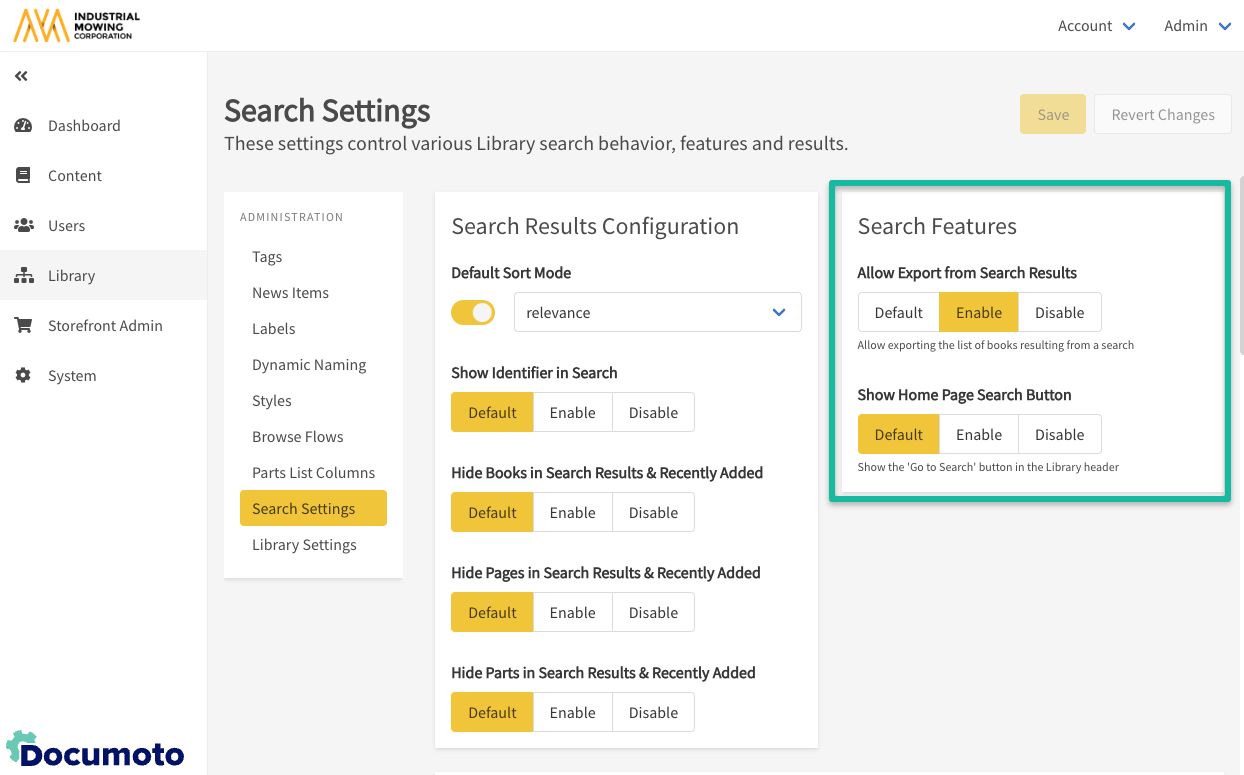This screenshot has height=775, width=1244.
Task: Collapse the sidebar with double chevron icon
Action: tap(21, 76)
